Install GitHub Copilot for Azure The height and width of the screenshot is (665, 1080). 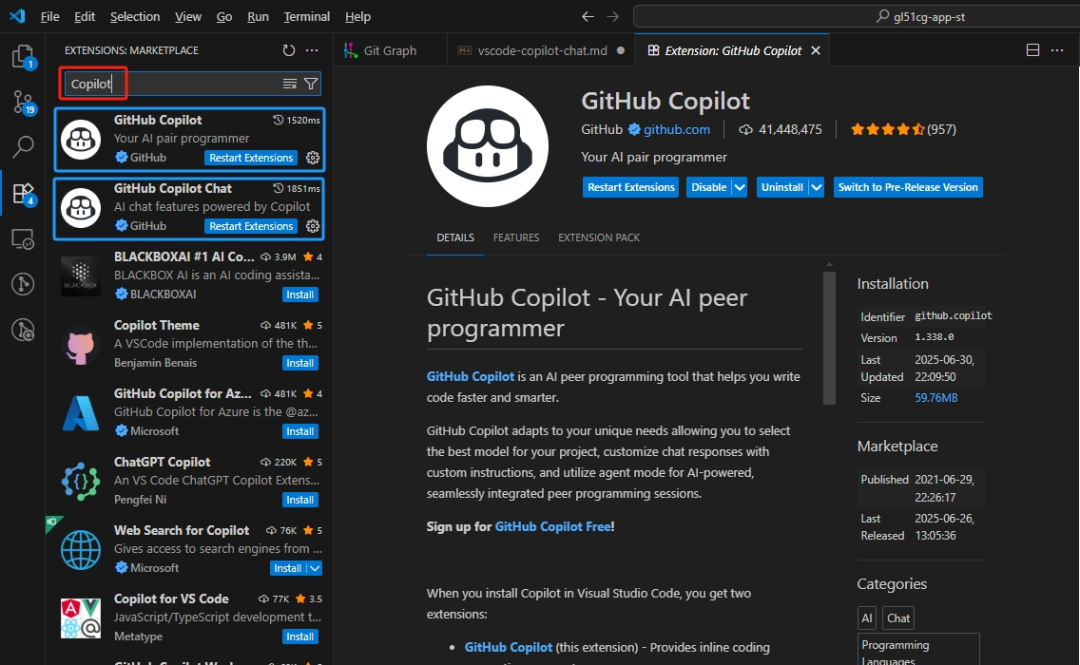click(300, 431)
